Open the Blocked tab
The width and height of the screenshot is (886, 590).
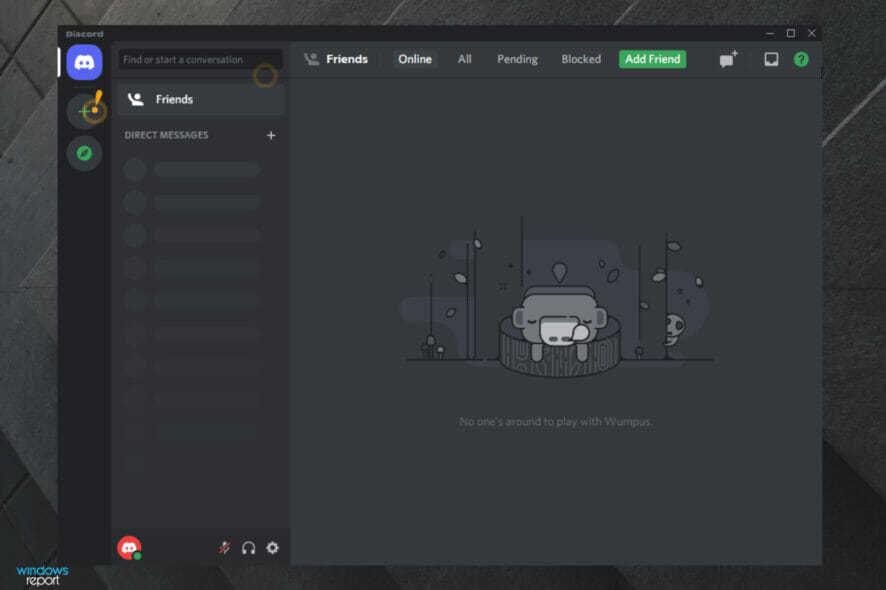coord(581,59)
